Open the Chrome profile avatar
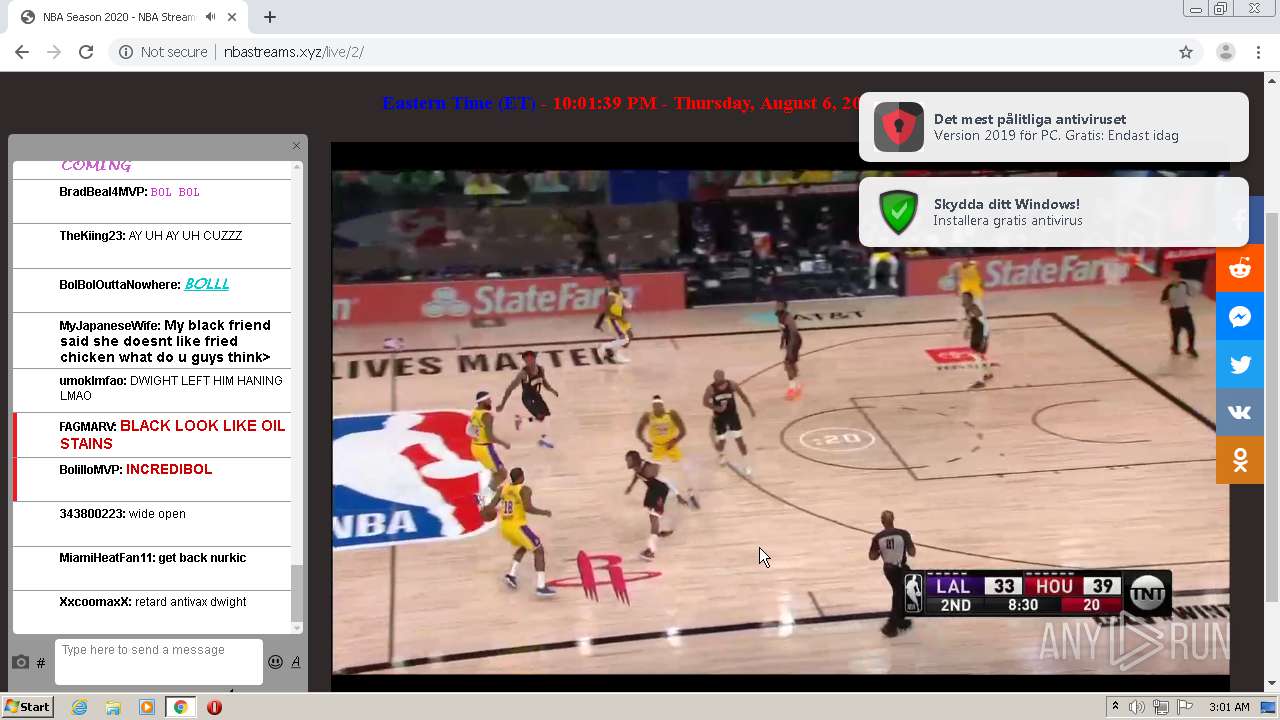The height and width of the screenshot is (720, 1280). click(1226, 52)
